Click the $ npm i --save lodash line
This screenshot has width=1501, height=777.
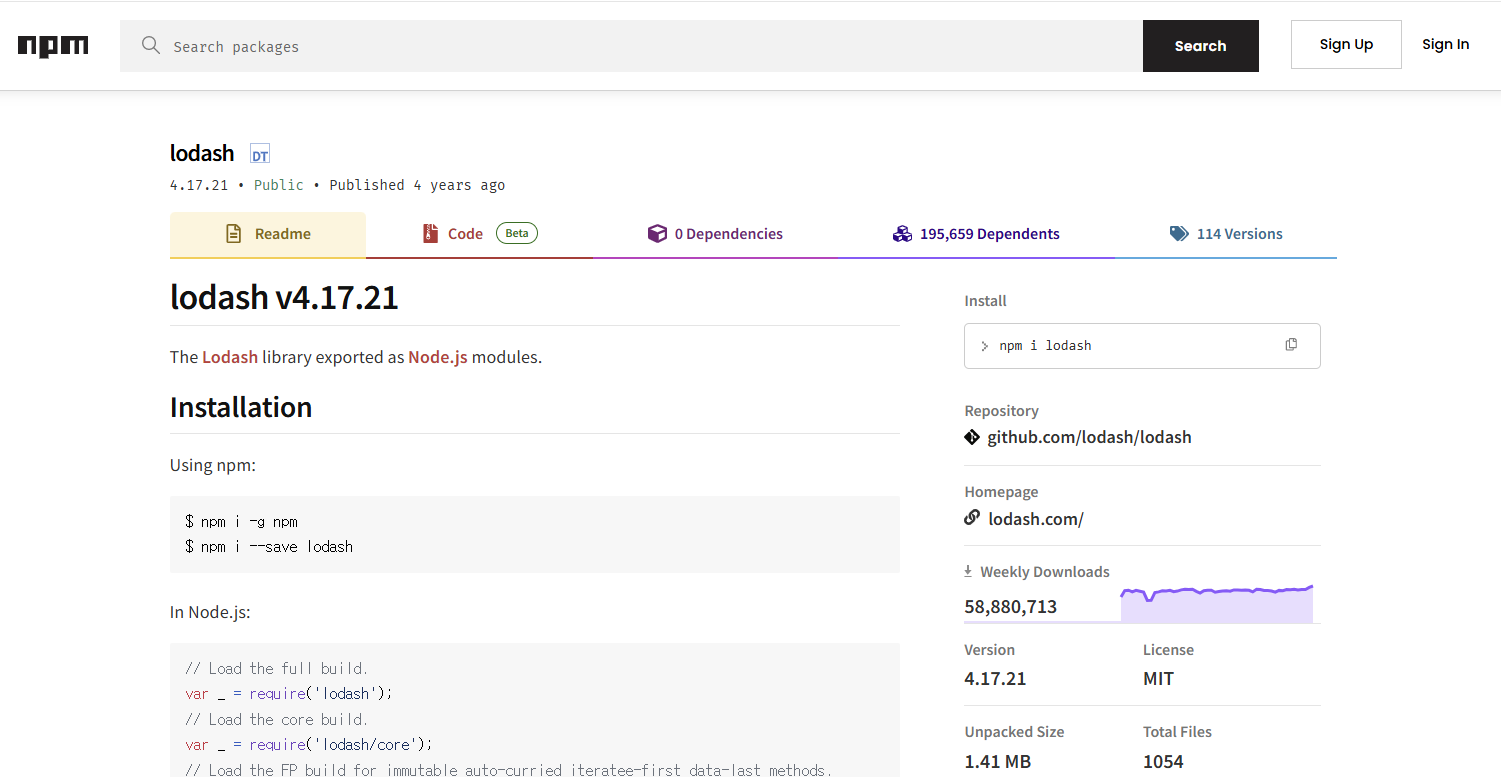click(269, 547)
